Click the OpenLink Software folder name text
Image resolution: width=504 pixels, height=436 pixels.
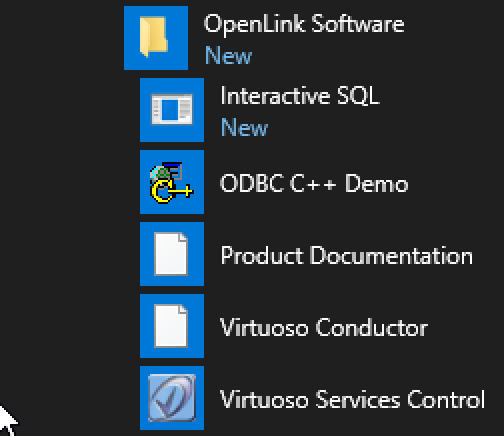coord(304,24)
